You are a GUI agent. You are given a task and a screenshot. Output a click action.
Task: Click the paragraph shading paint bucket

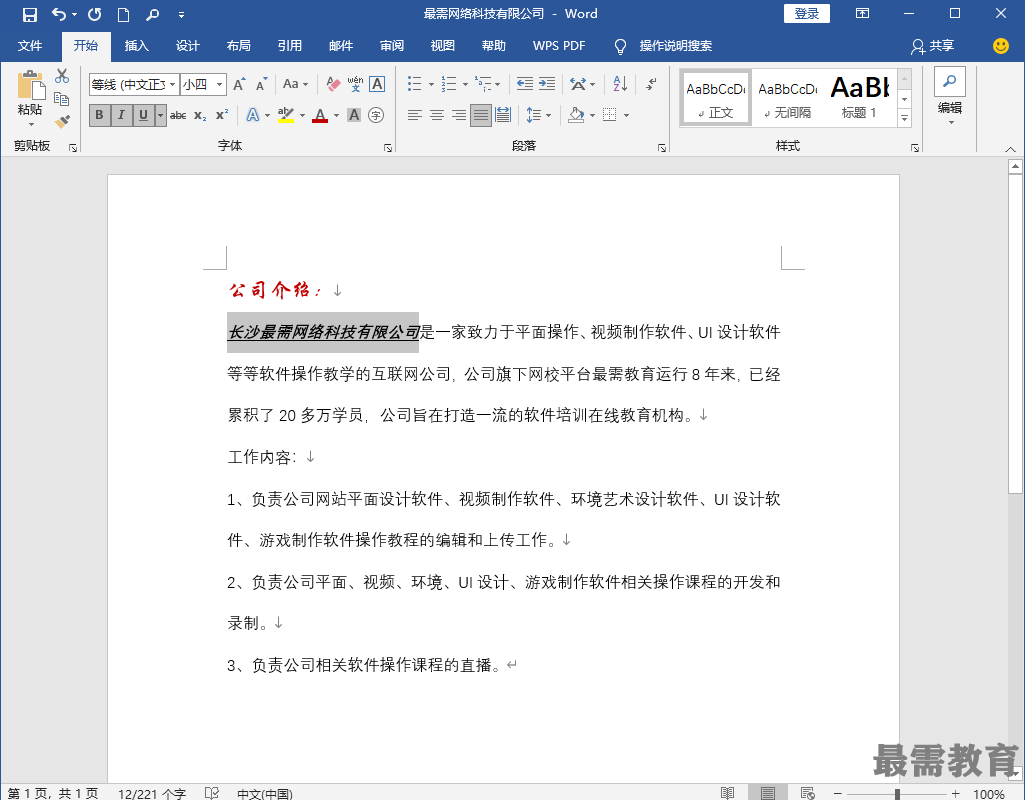(576, 116)
